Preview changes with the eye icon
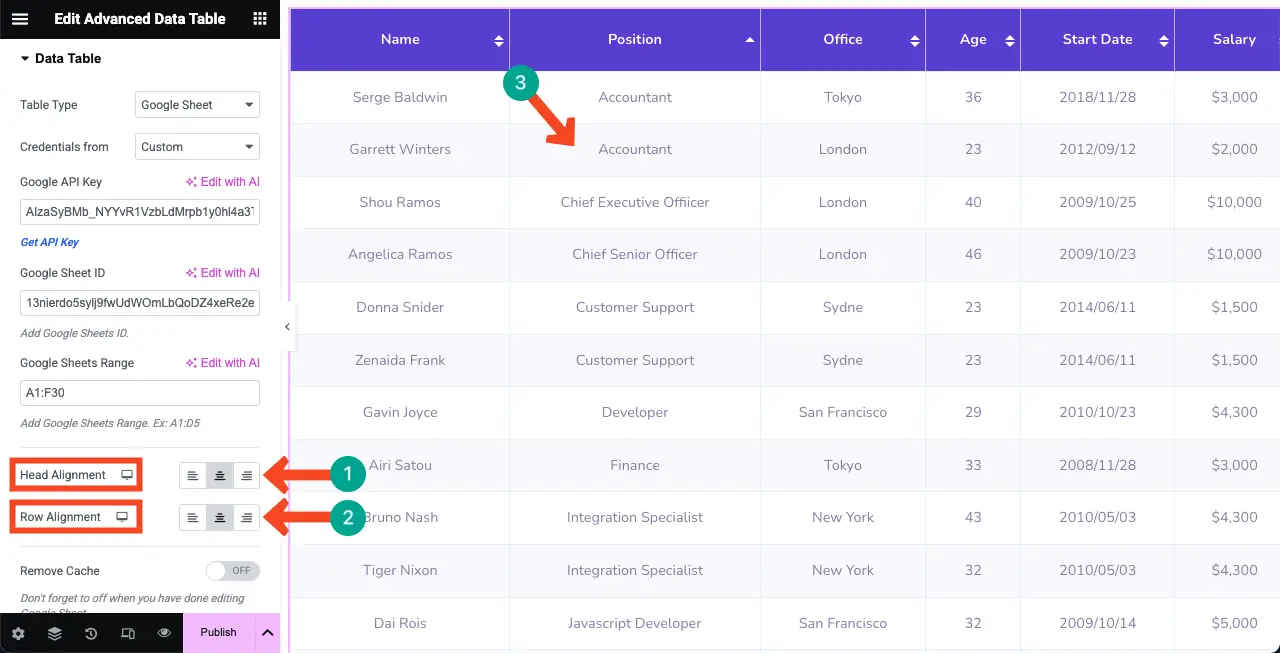The height and width of the screenshot is (653, 1280). pos(164,633)
